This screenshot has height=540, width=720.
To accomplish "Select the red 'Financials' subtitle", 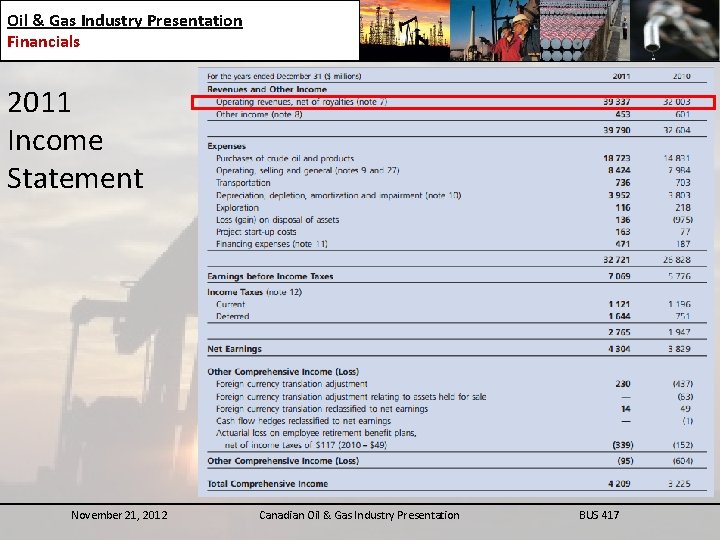I will [44, 42].
